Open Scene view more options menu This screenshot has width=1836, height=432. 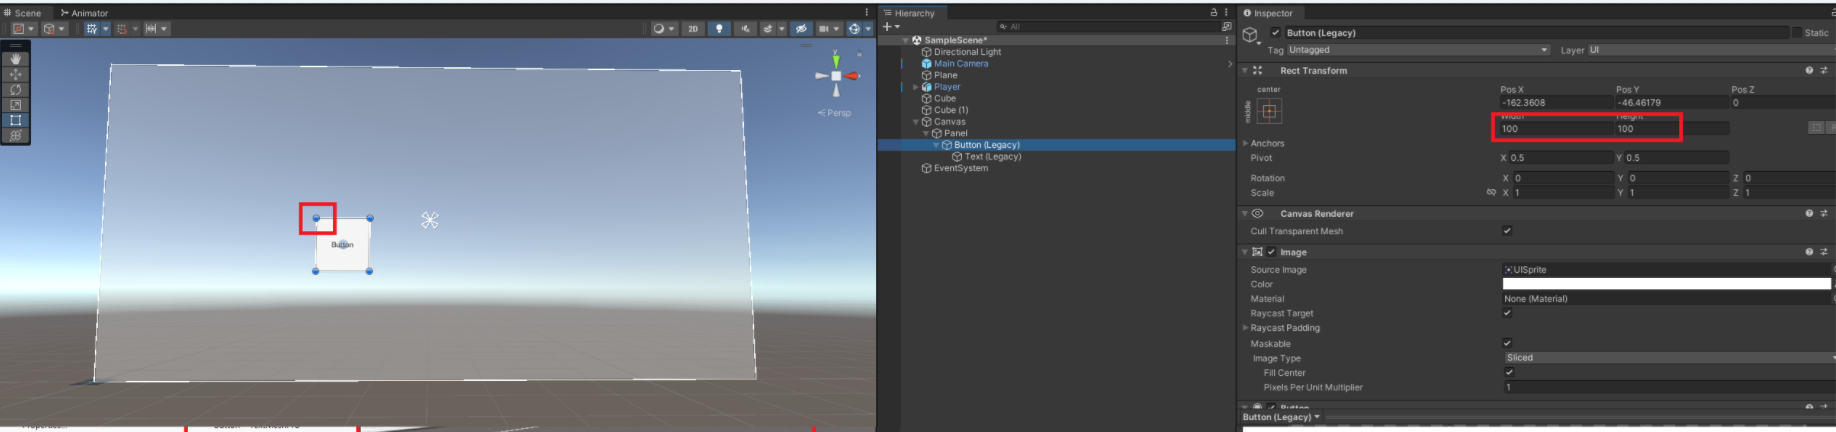(867, 13)
